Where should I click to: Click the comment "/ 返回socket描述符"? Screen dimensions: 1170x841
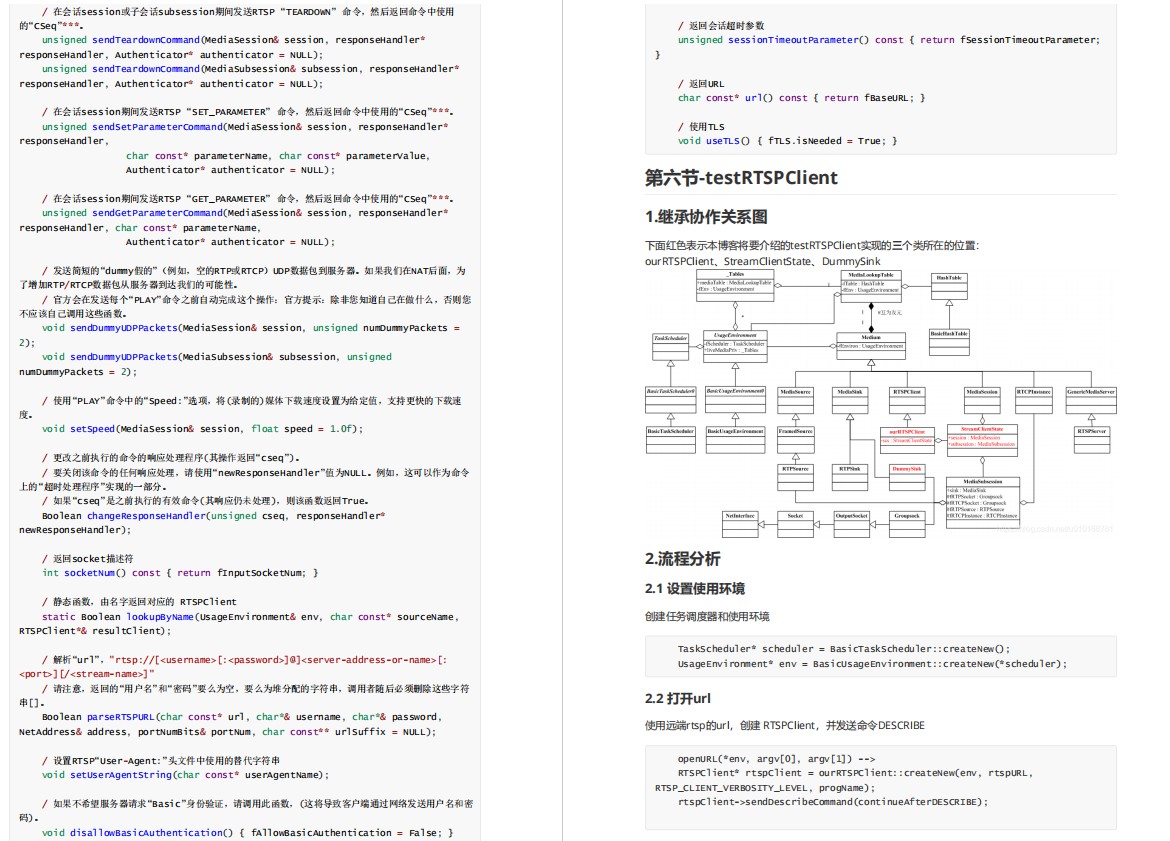point(87,559)
